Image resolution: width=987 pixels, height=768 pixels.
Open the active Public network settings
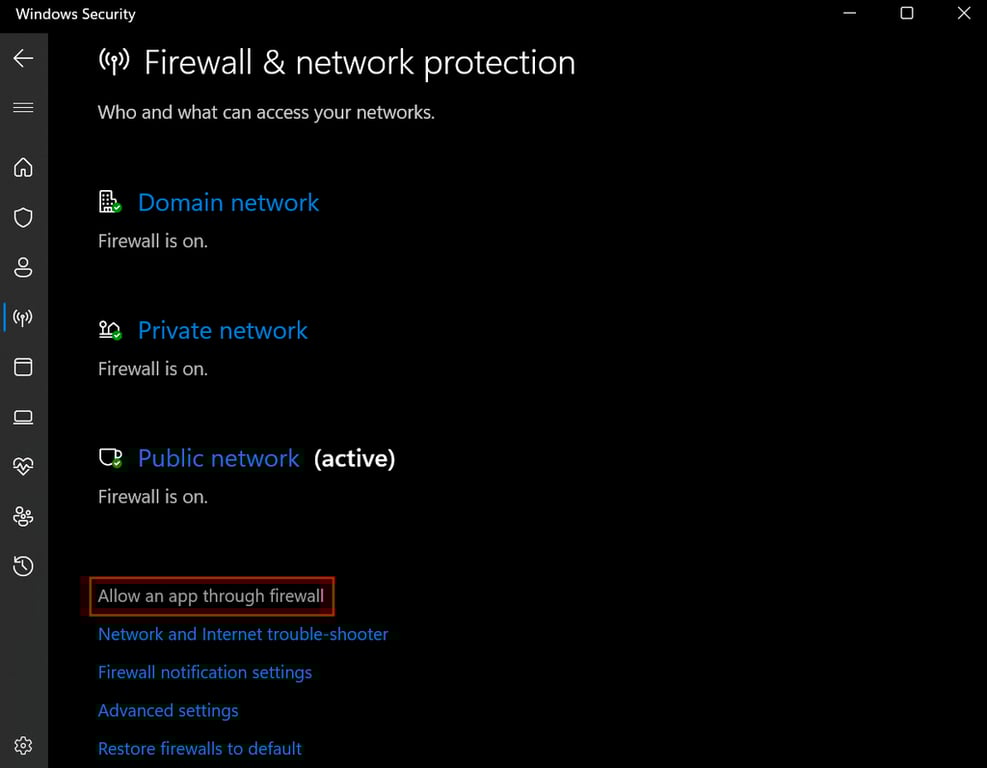[x=218, y=458]
